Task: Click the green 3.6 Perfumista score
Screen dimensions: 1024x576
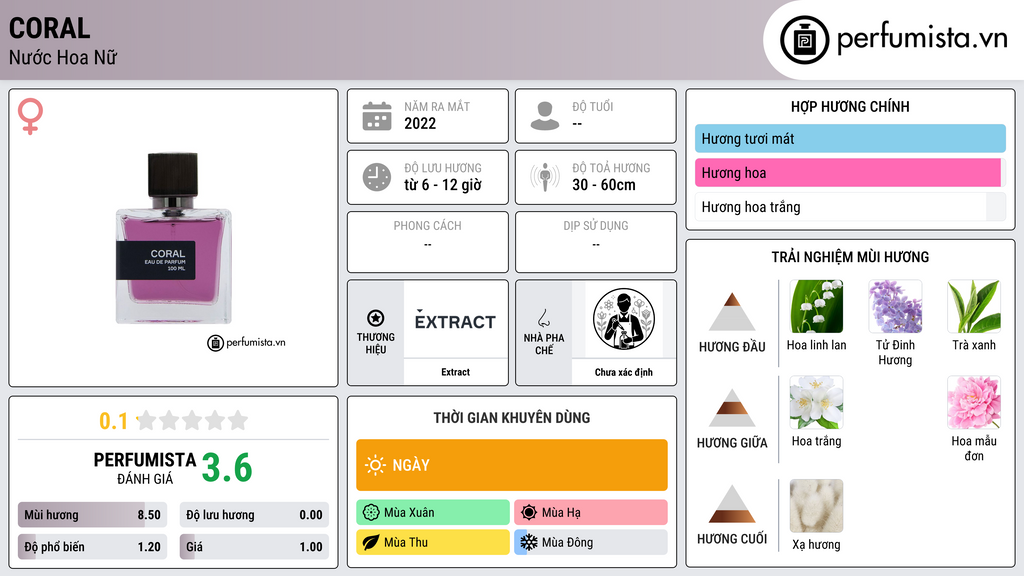Action: tap(227, 468)
